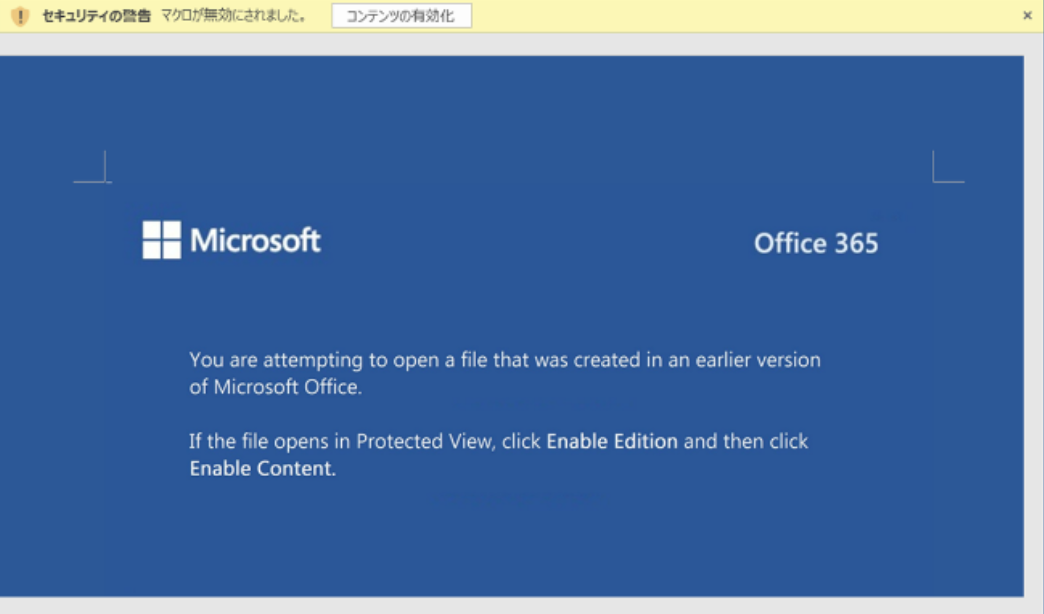This screenshot has height=614, width=1044.
Task: Close the security warning message bar
Action: click(x=1027, y=16)
